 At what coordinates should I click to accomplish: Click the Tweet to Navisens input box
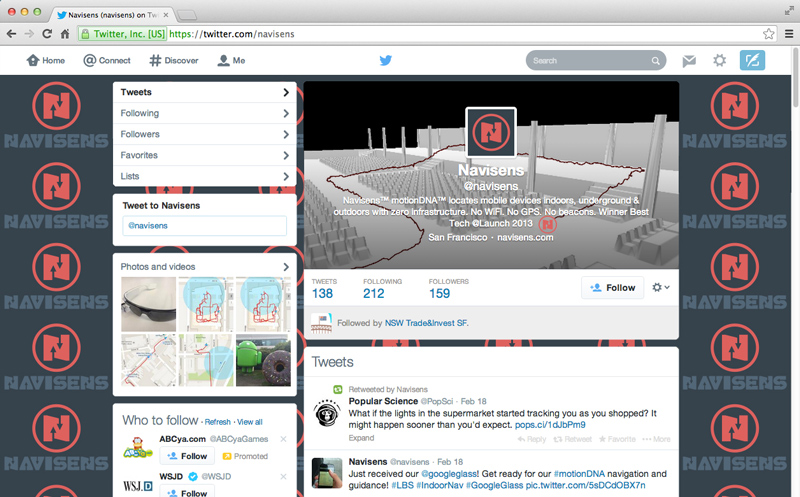point(205,226)
